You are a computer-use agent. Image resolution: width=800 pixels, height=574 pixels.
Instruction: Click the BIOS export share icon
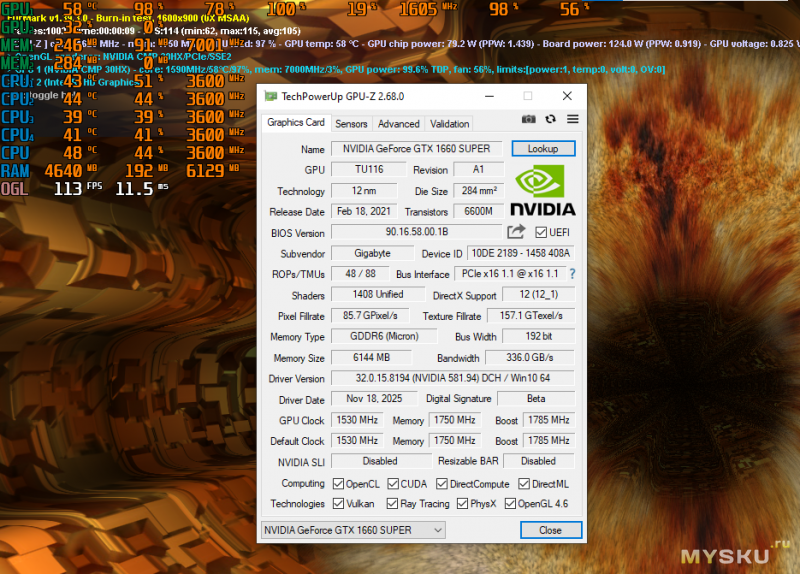point(516,232)
